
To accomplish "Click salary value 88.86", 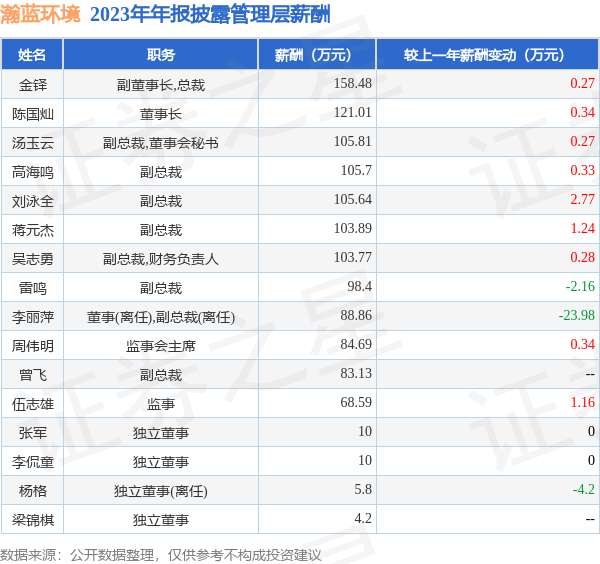I will tap(356, 316).
